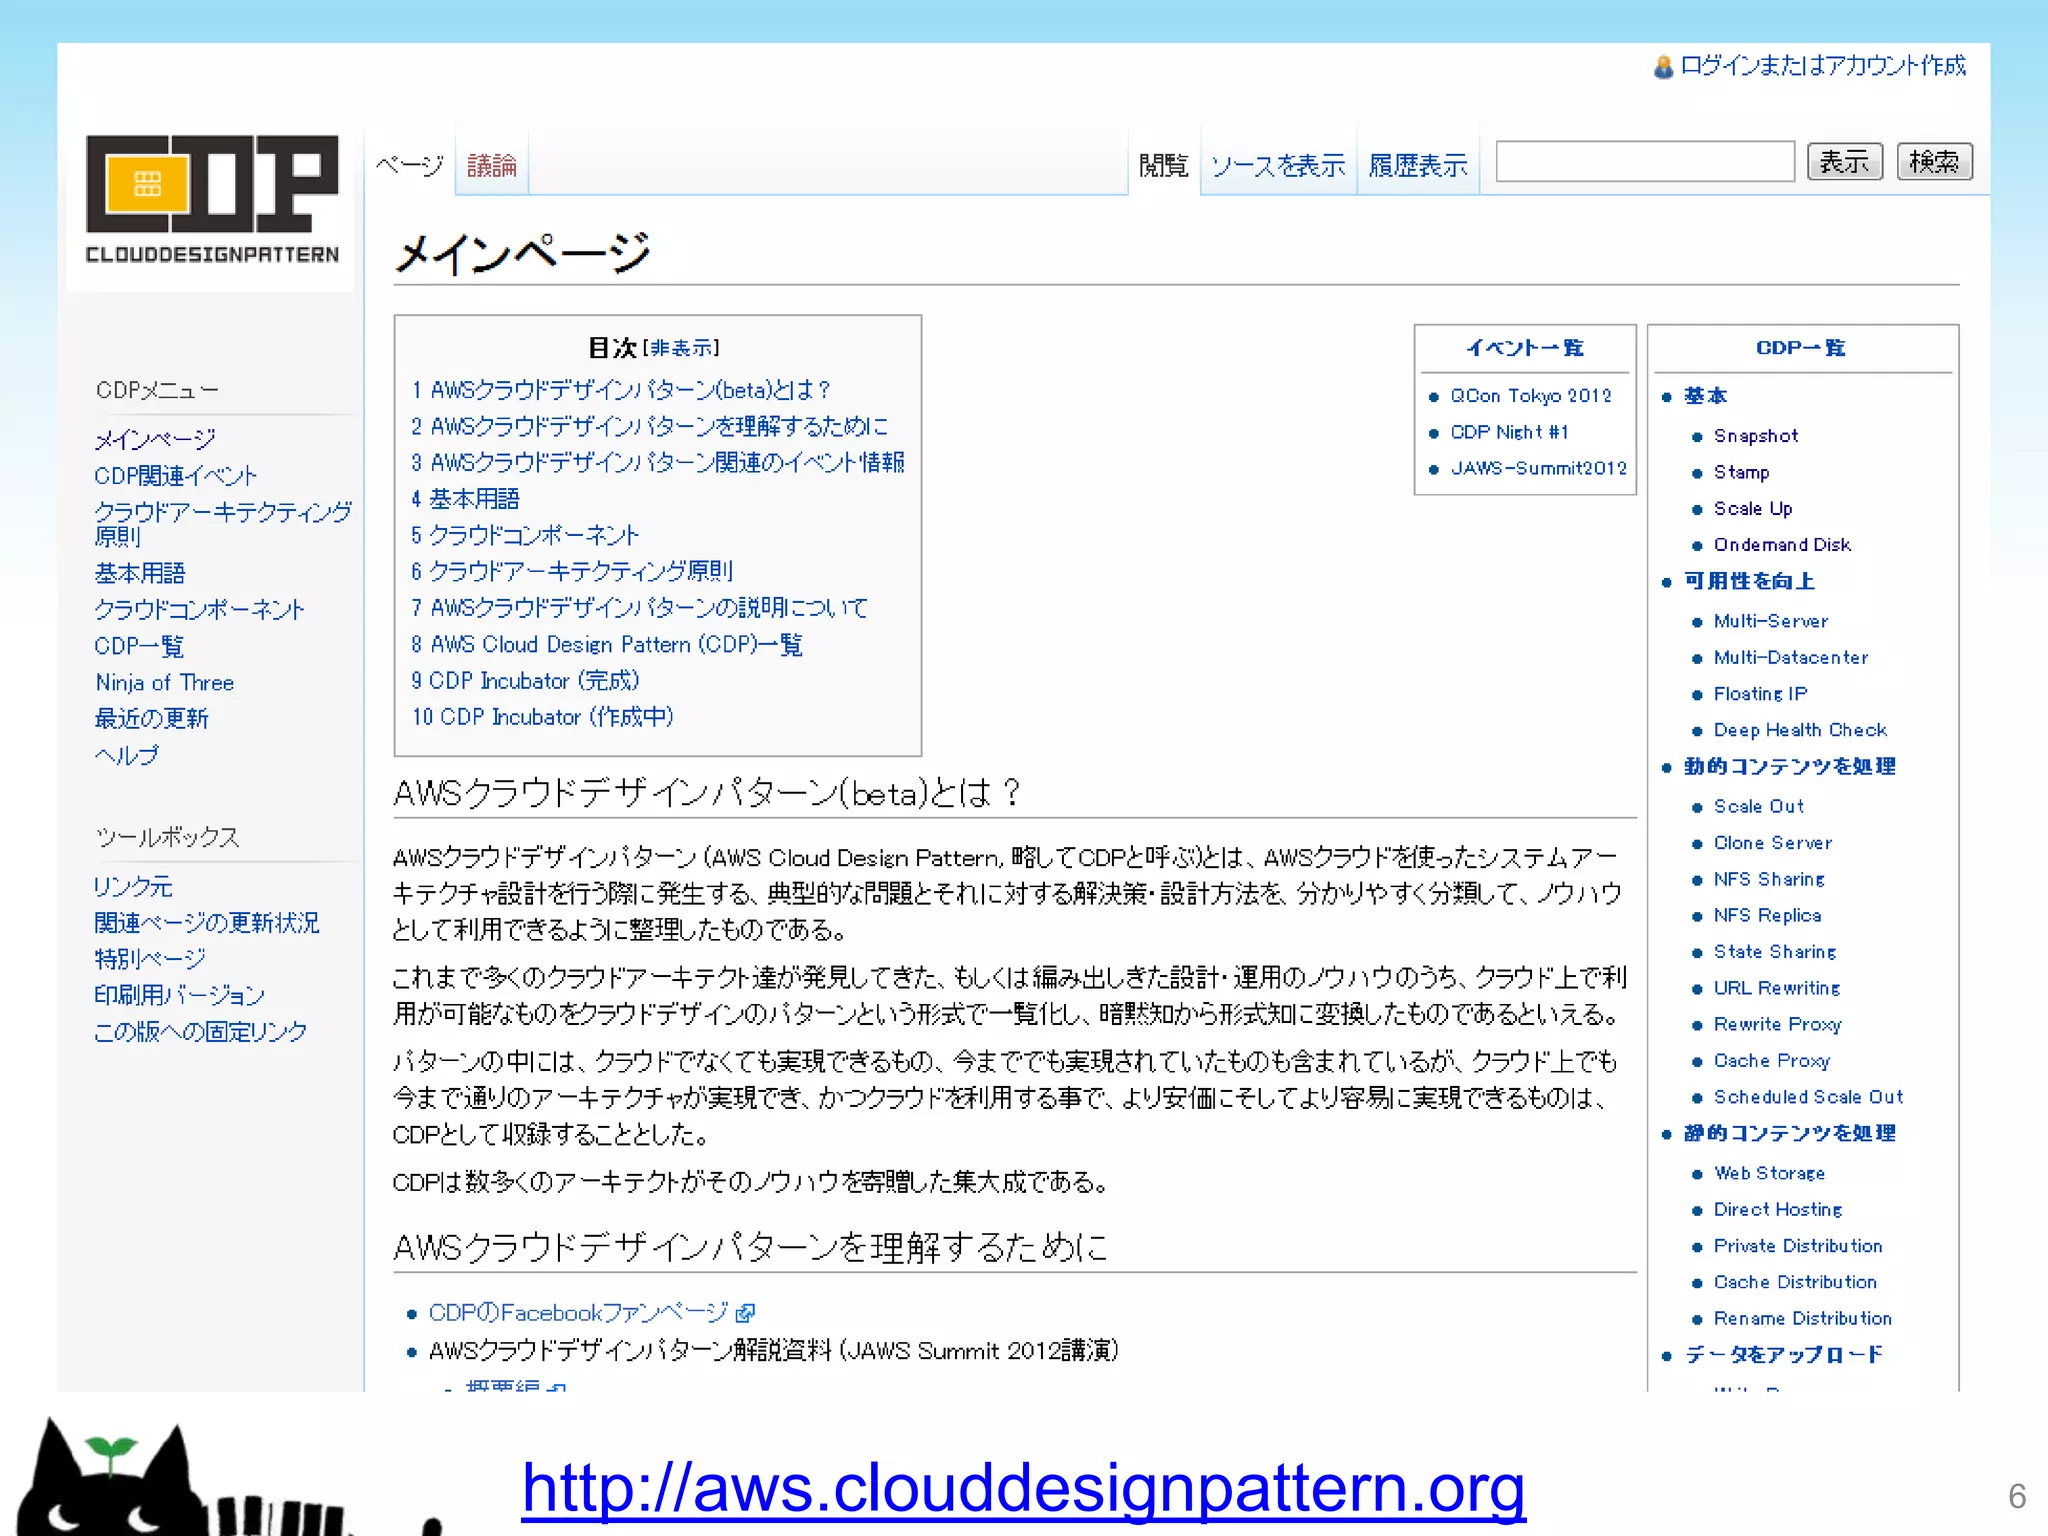This screenshot has height=1536, width=2048.
Task: Open 可用性を向上 category link
Action: (1749, 581)
